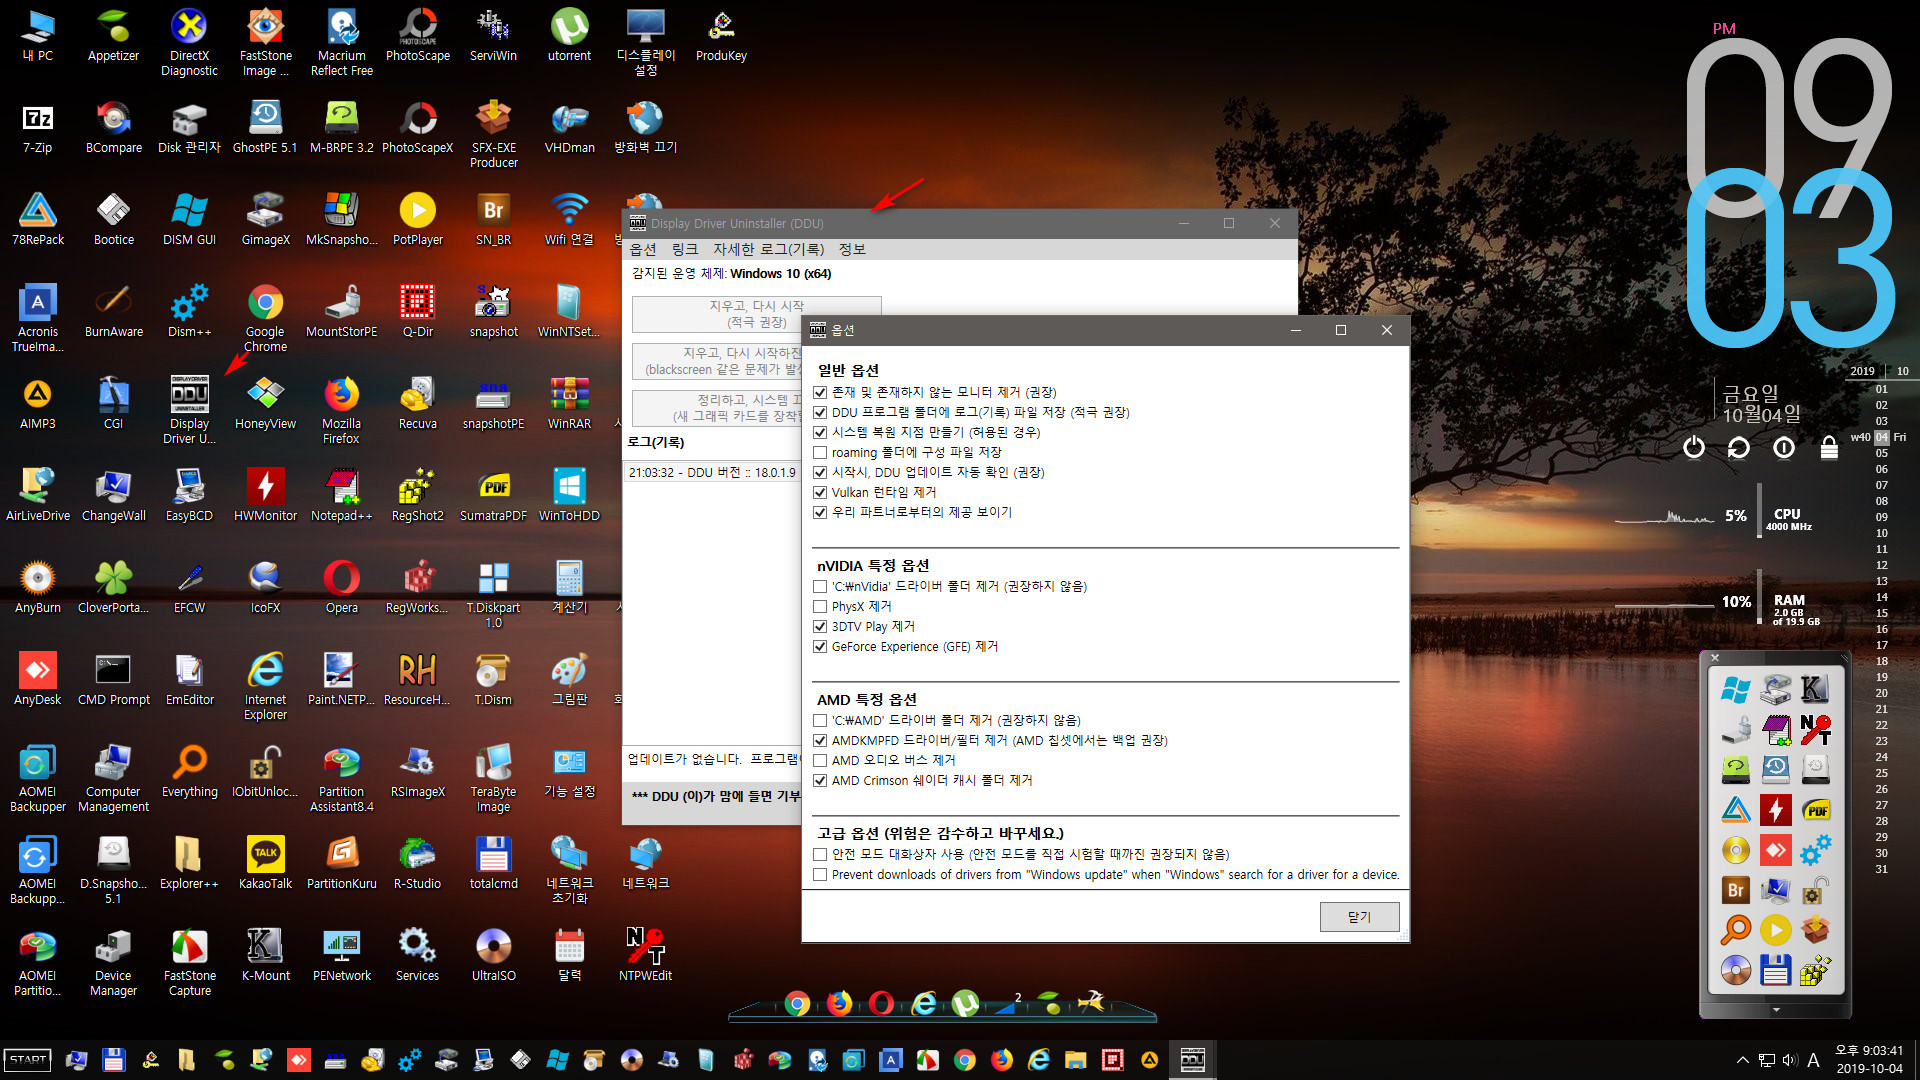Close the floating launcher panel
This screenshot has width=1920, height=1080.
(1714, 658)
